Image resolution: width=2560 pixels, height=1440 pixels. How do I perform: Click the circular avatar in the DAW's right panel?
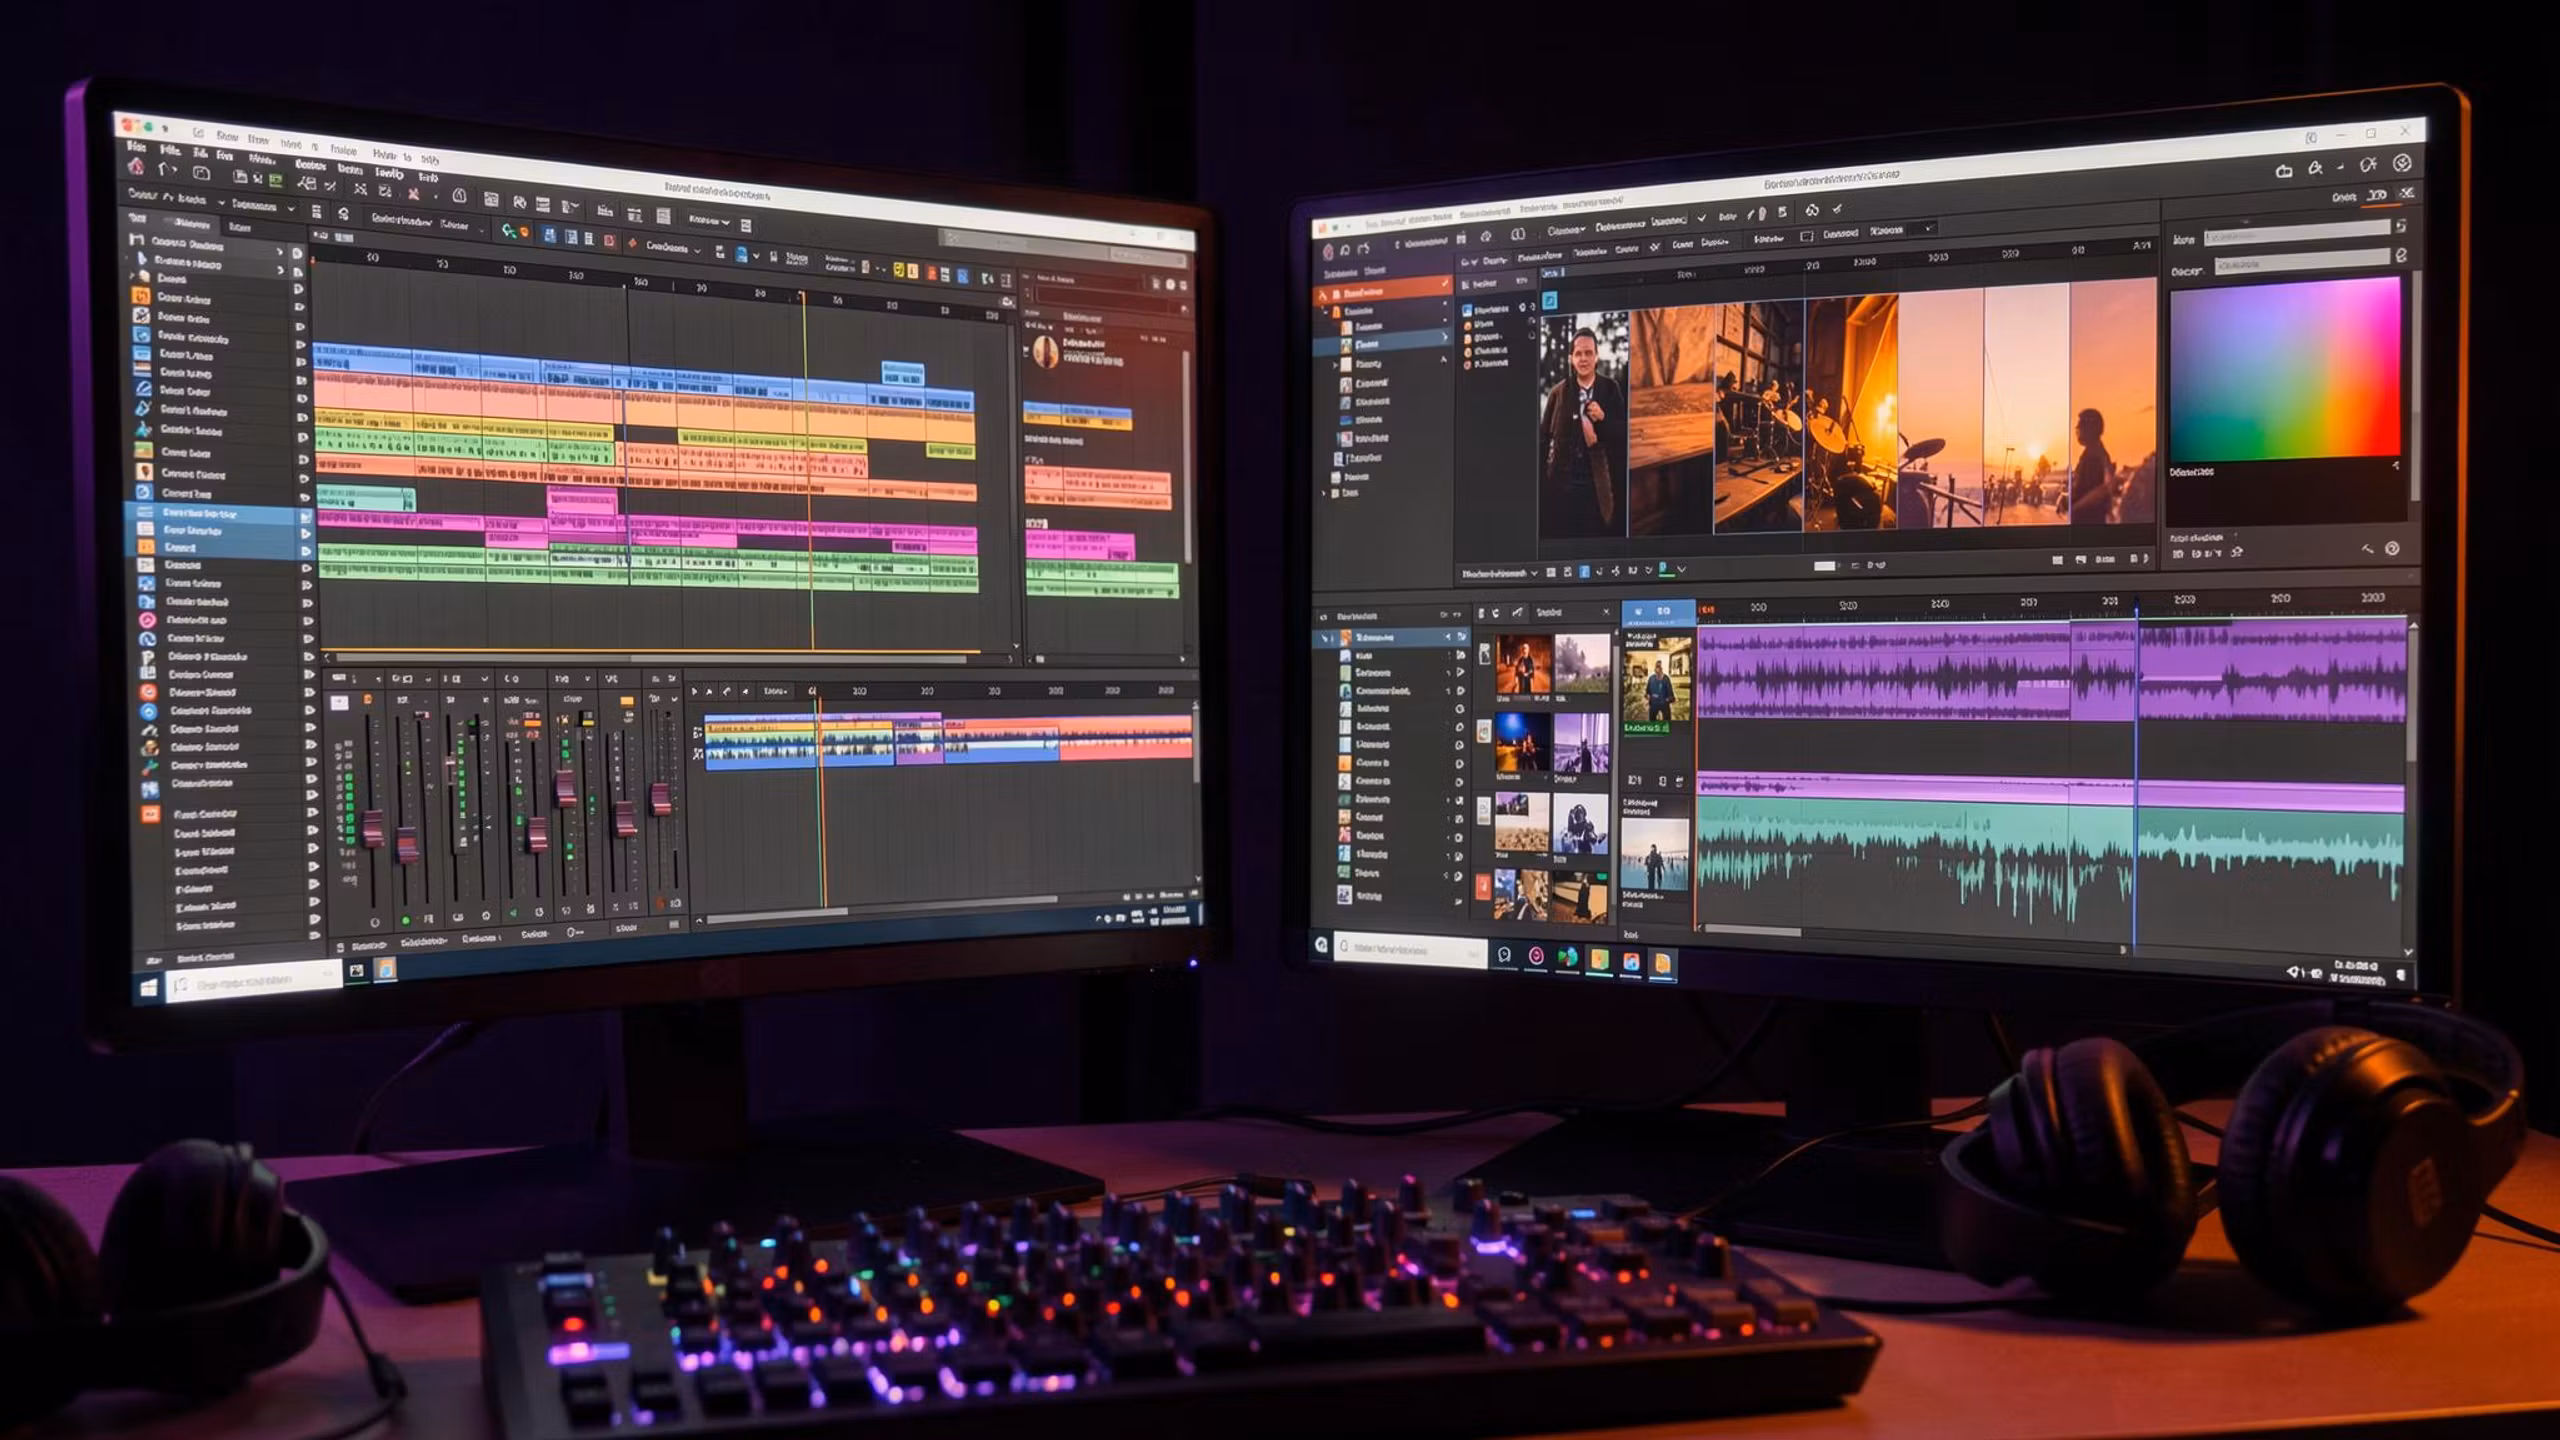click(1045, 352)
